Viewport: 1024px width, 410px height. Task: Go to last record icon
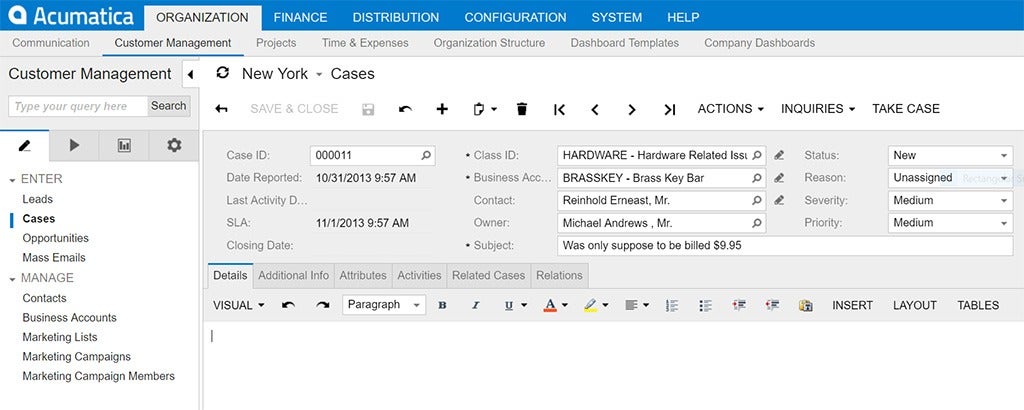[x=669, y=110]
